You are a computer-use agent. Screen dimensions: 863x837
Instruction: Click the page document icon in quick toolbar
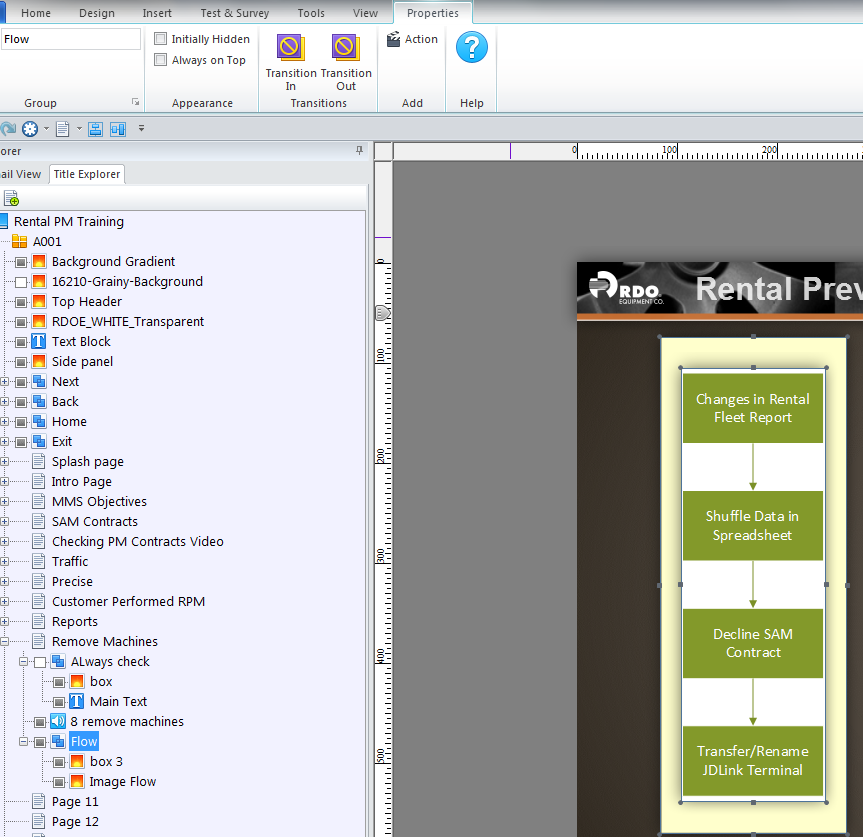[63, 129]
